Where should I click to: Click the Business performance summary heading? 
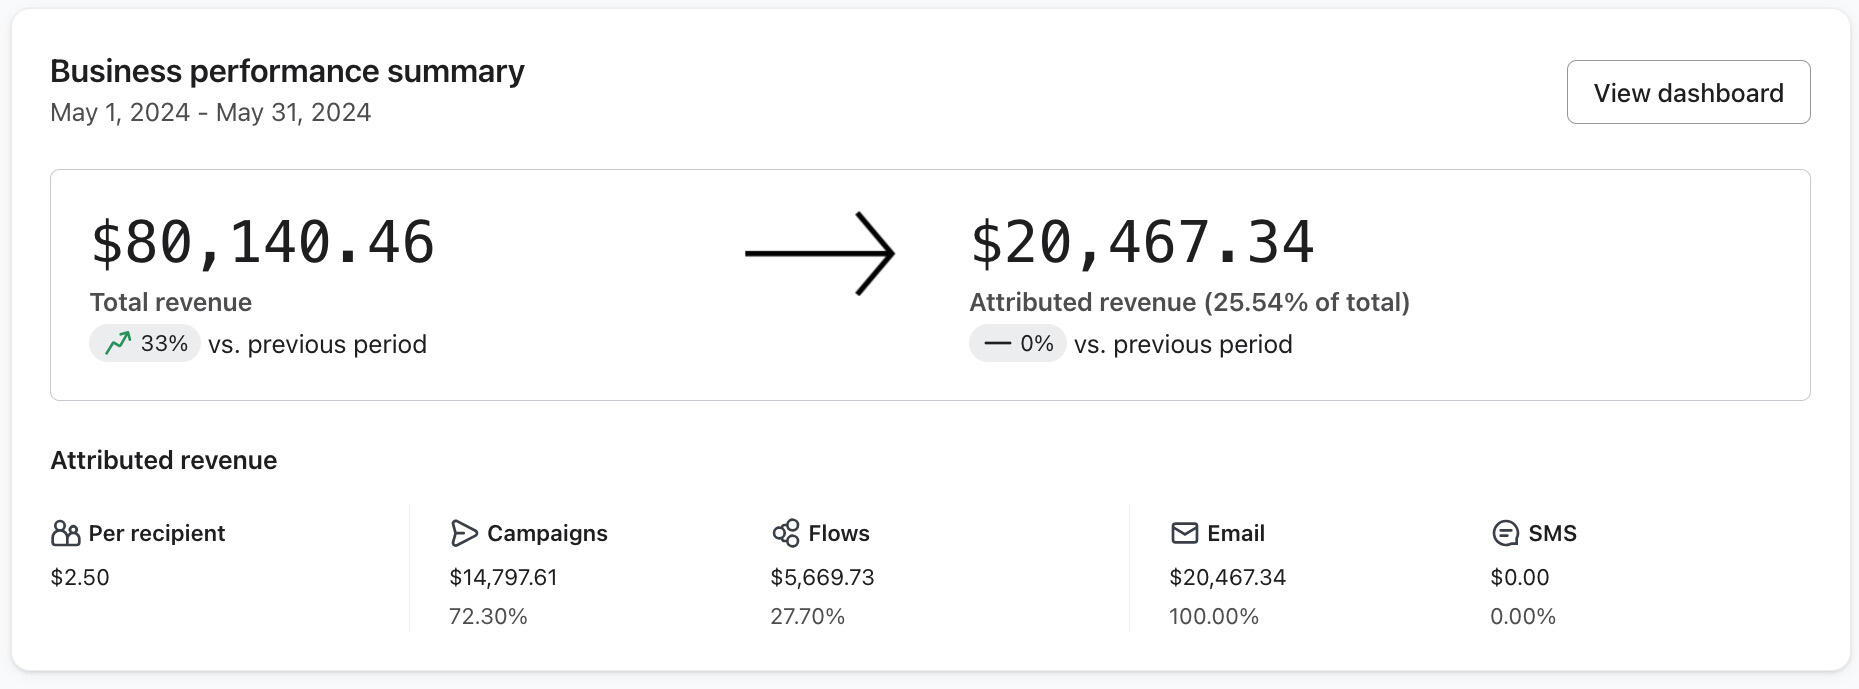pyautogui.click(x=287, y=71)
